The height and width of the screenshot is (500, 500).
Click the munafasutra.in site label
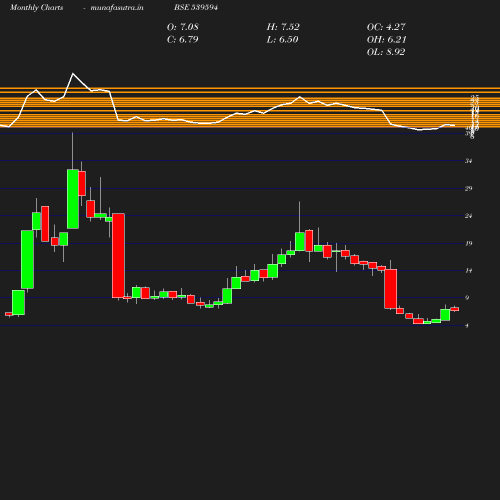[x=117, y=7]
